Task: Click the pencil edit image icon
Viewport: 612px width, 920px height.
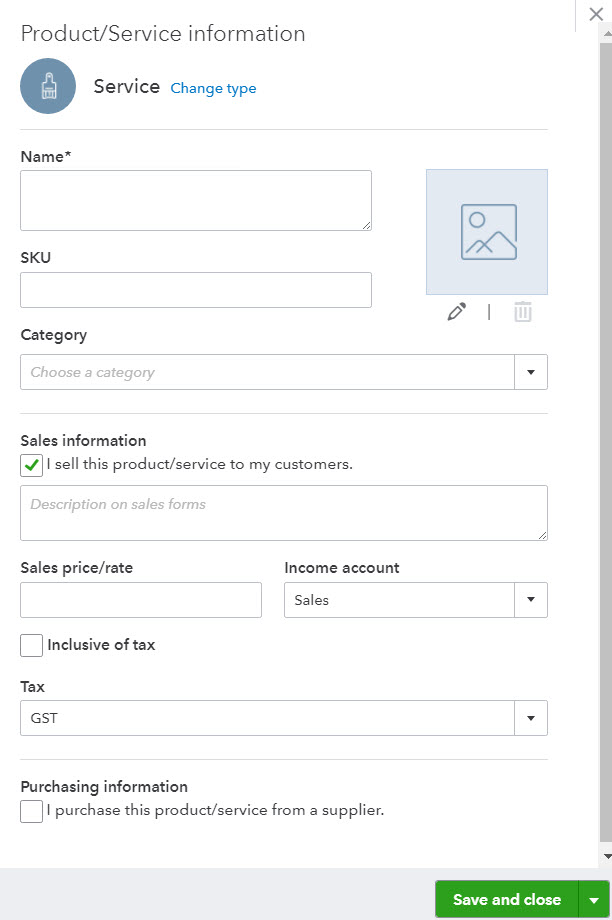Action: [x=457, y=312]
